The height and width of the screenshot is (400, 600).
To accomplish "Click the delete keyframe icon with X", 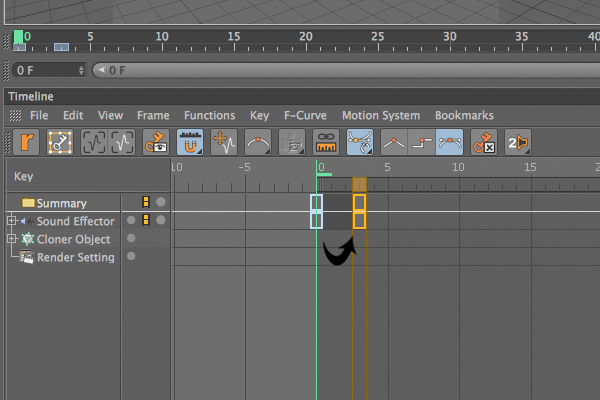I will [484, 142].
